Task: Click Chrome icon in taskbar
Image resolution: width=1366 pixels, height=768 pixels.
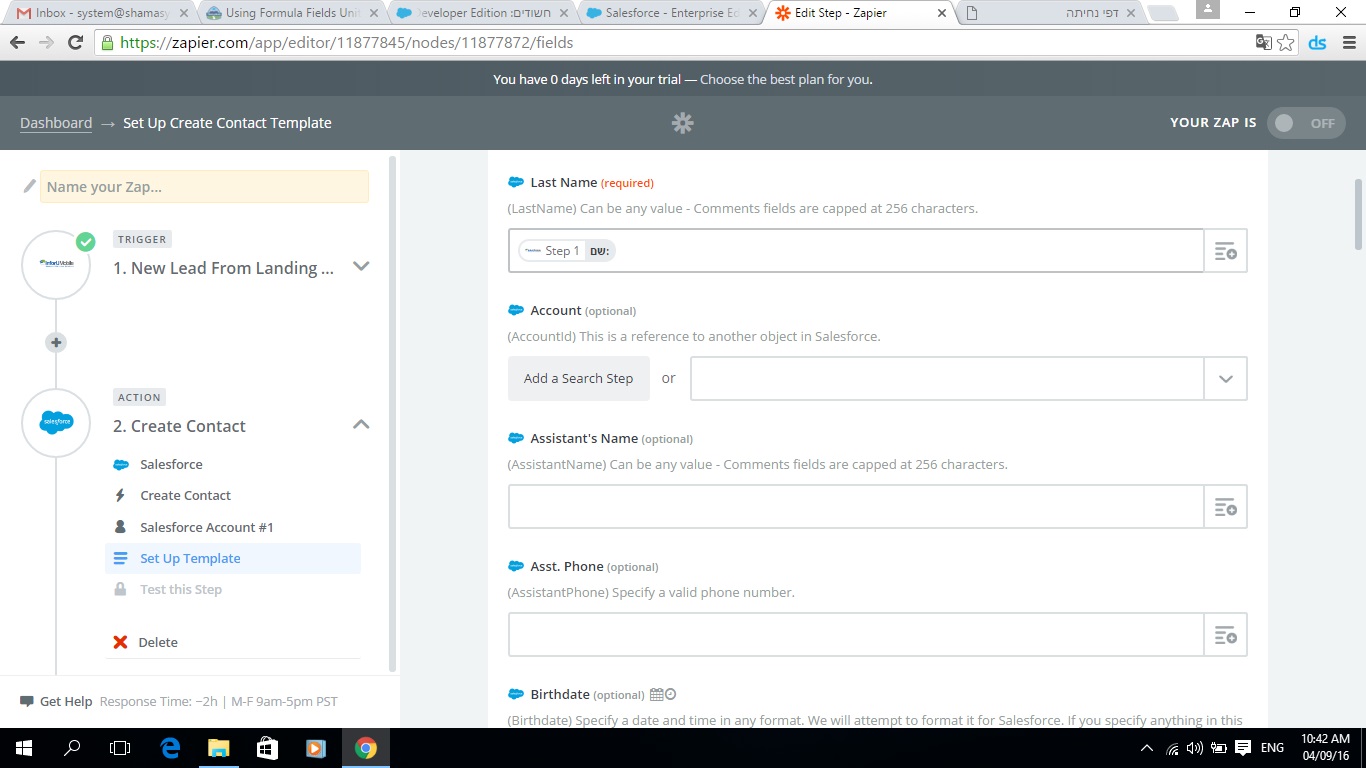Action: (365, 748)
